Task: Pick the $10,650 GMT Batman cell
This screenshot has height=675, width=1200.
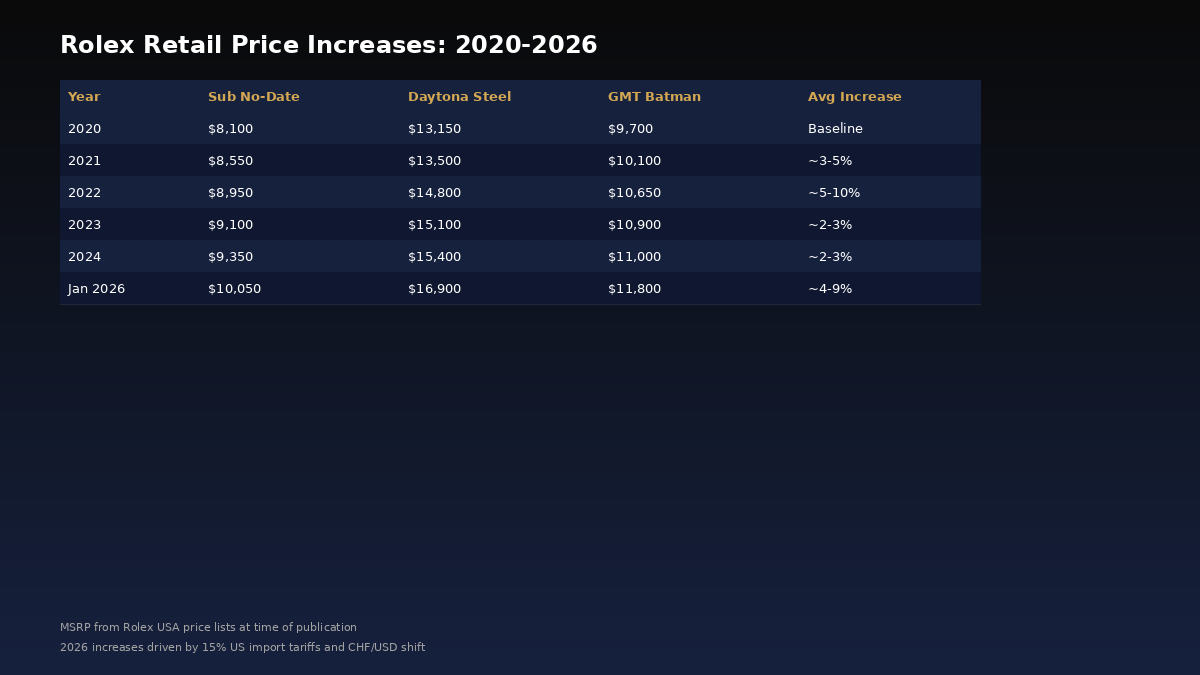Action: click(634, 193)
